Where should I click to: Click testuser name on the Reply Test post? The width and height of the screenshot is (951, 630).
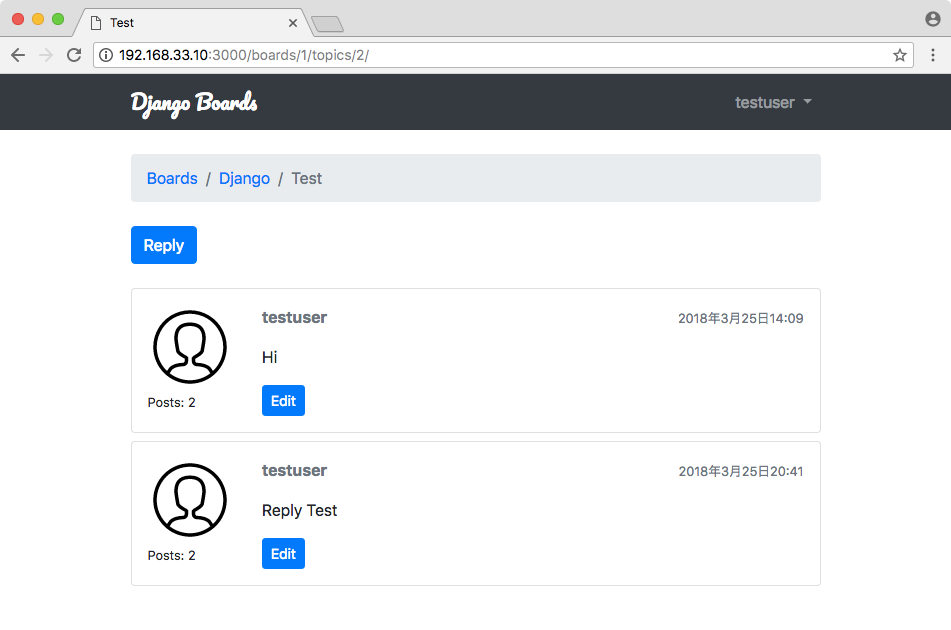(x=294, y=470)
